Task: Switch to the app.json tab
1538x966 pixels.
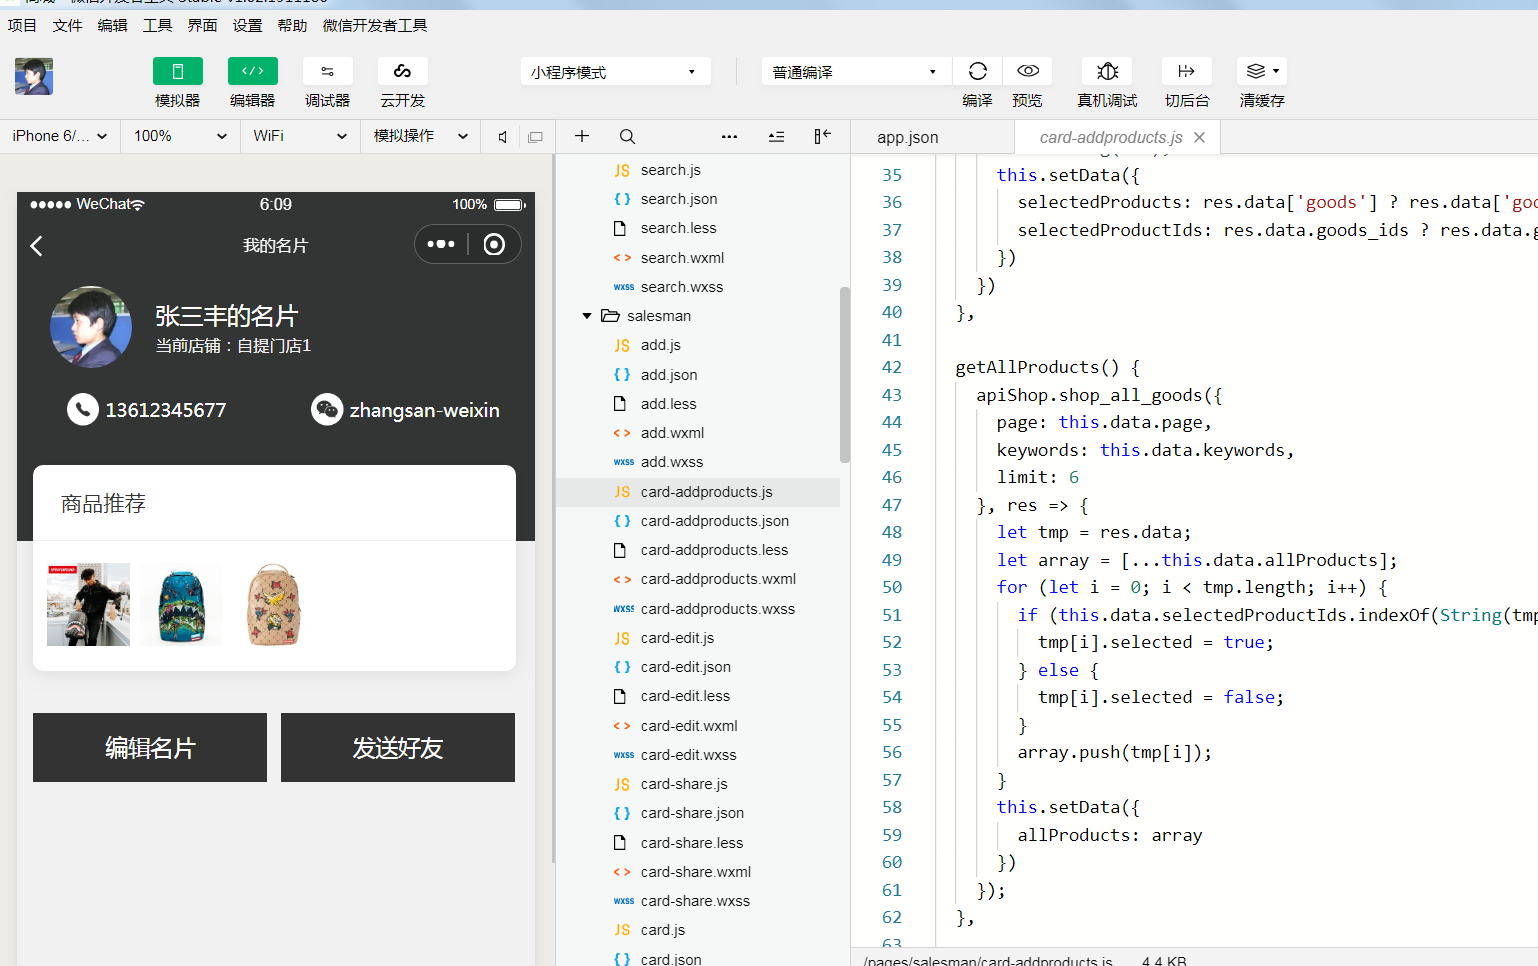Action: (907, 137)
